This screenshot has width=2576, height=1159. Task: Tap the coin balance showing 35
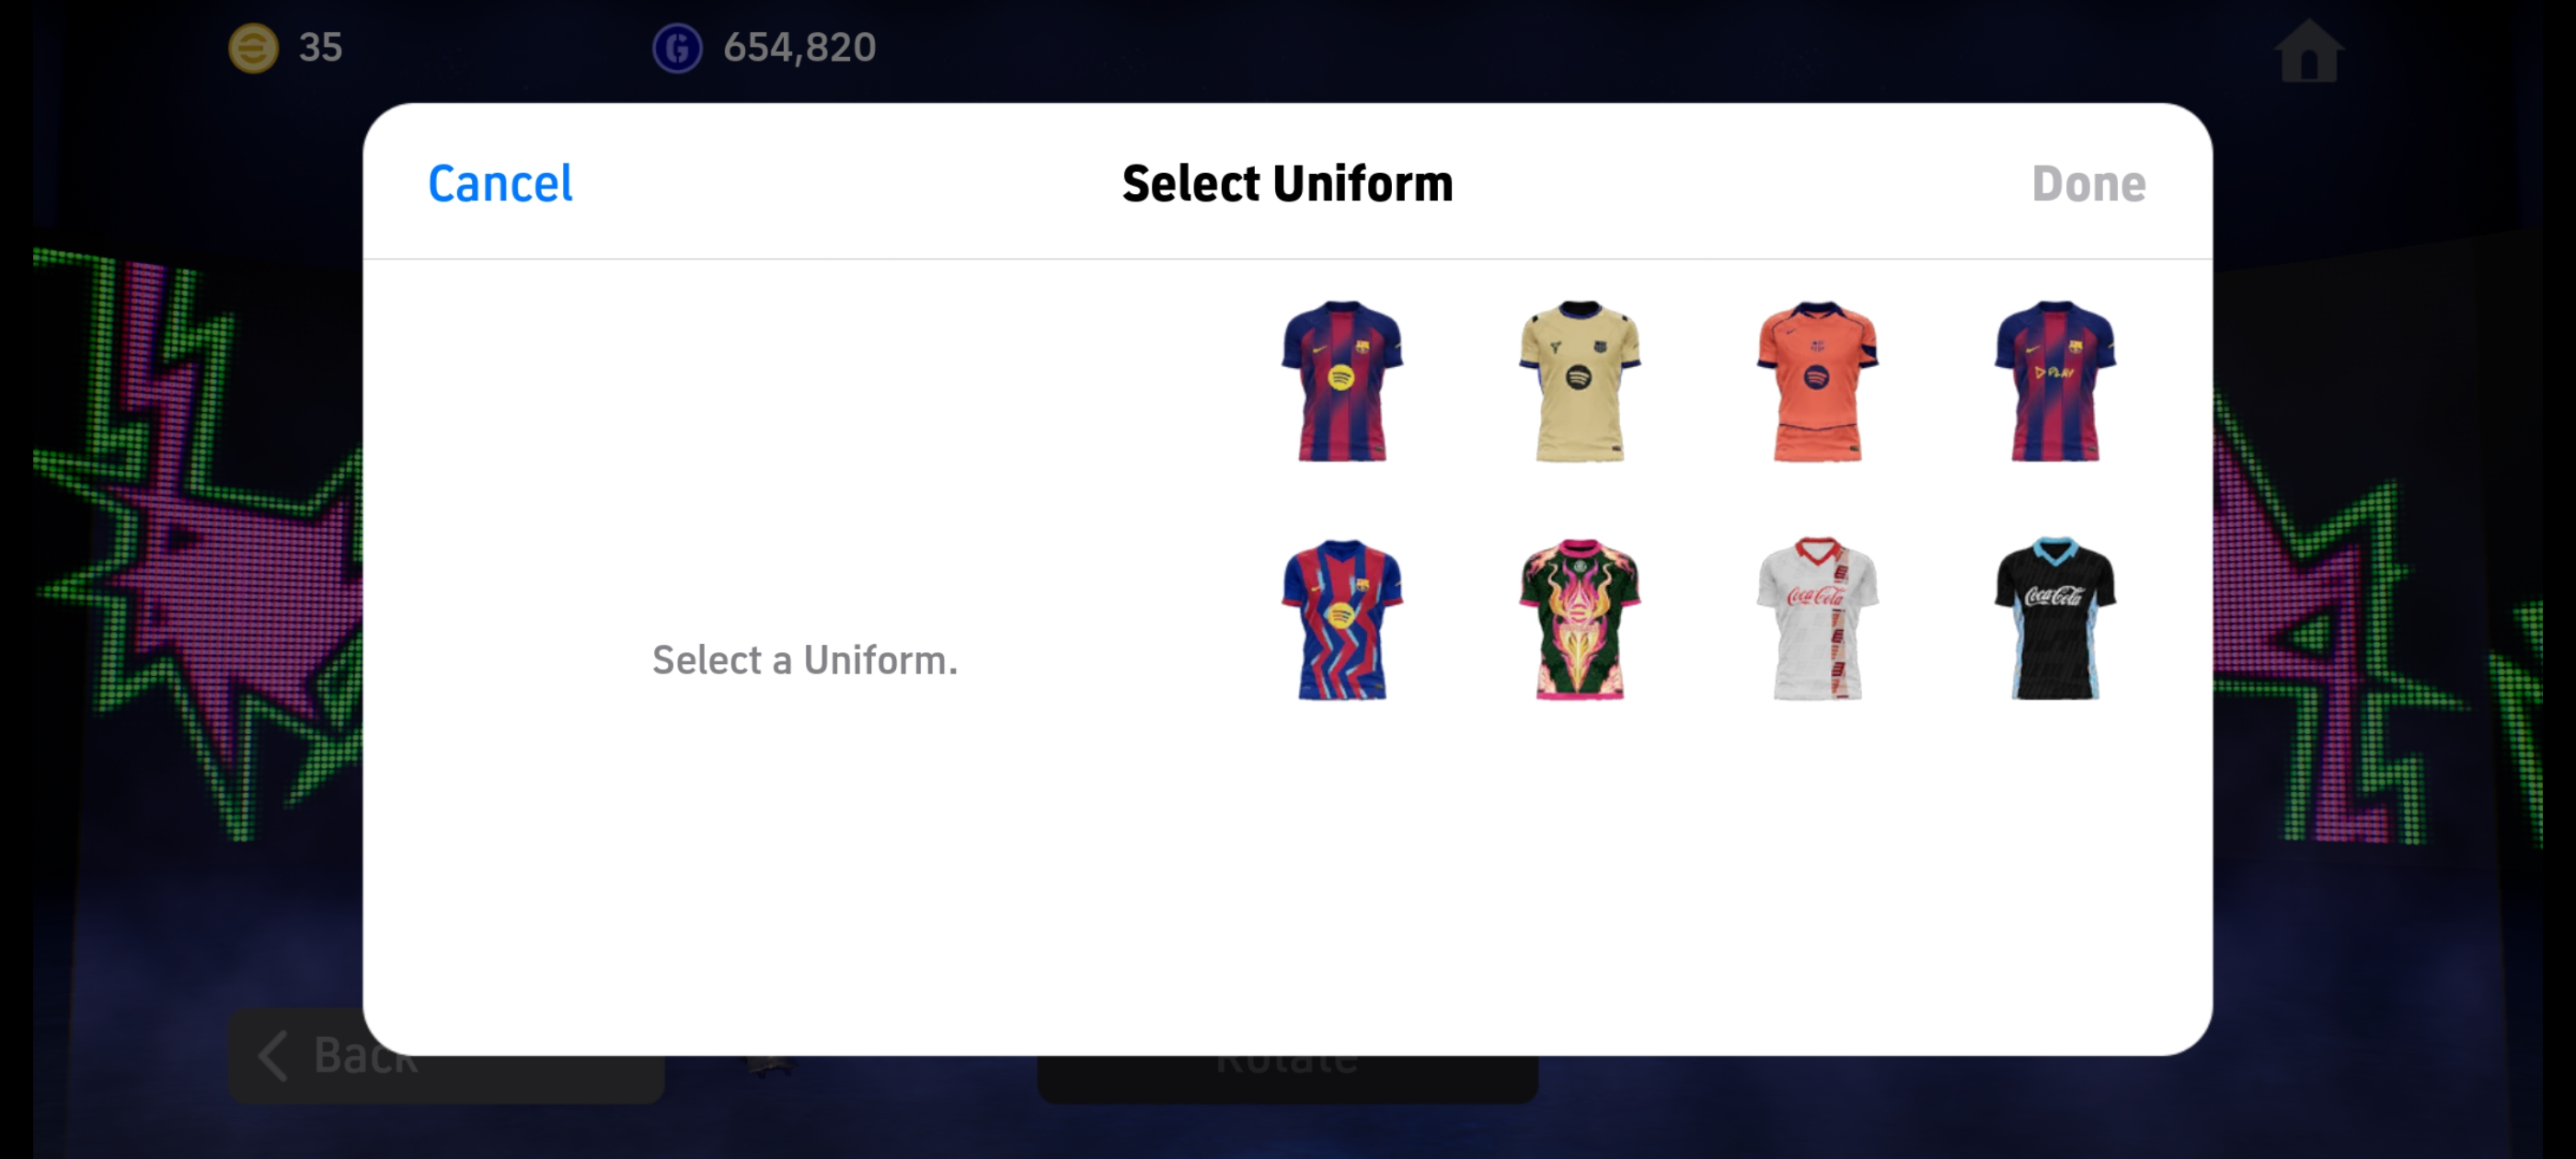(320, 47)
